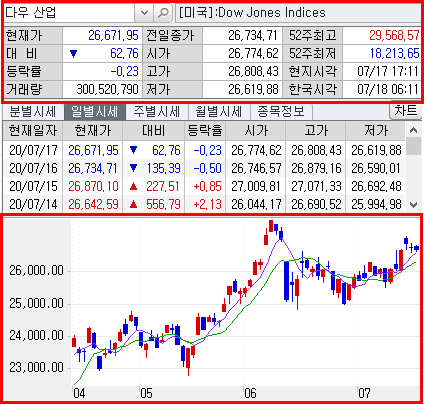424x404 pixels.
Task: Click the table scrollbar down arrow
Action: 414,204
